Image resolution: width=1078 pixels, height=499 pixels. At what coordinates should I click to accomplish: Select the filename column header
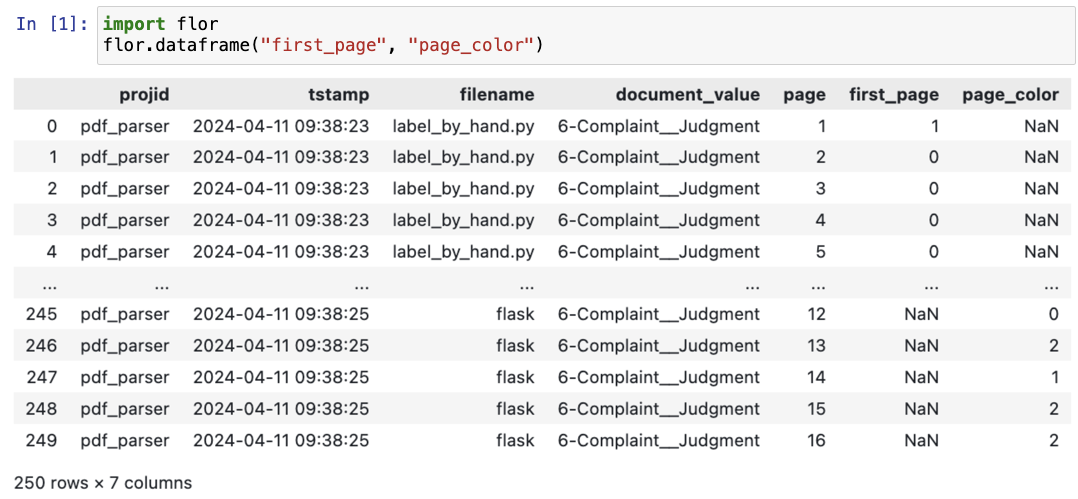pos(497,95)
